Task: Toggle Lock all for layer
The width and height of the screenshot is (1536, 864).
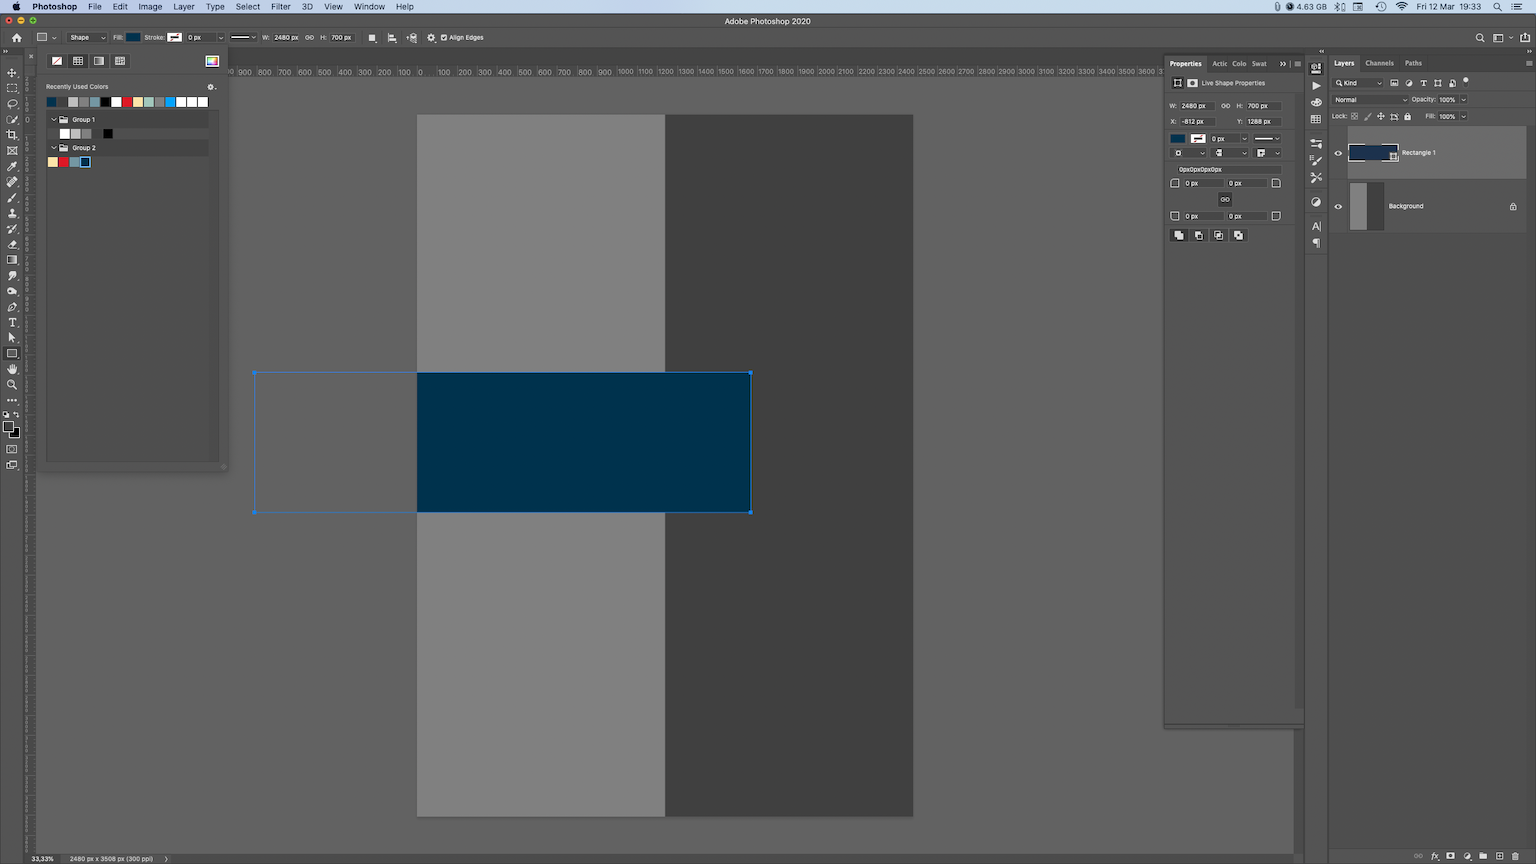Action: coord(1408,117)
